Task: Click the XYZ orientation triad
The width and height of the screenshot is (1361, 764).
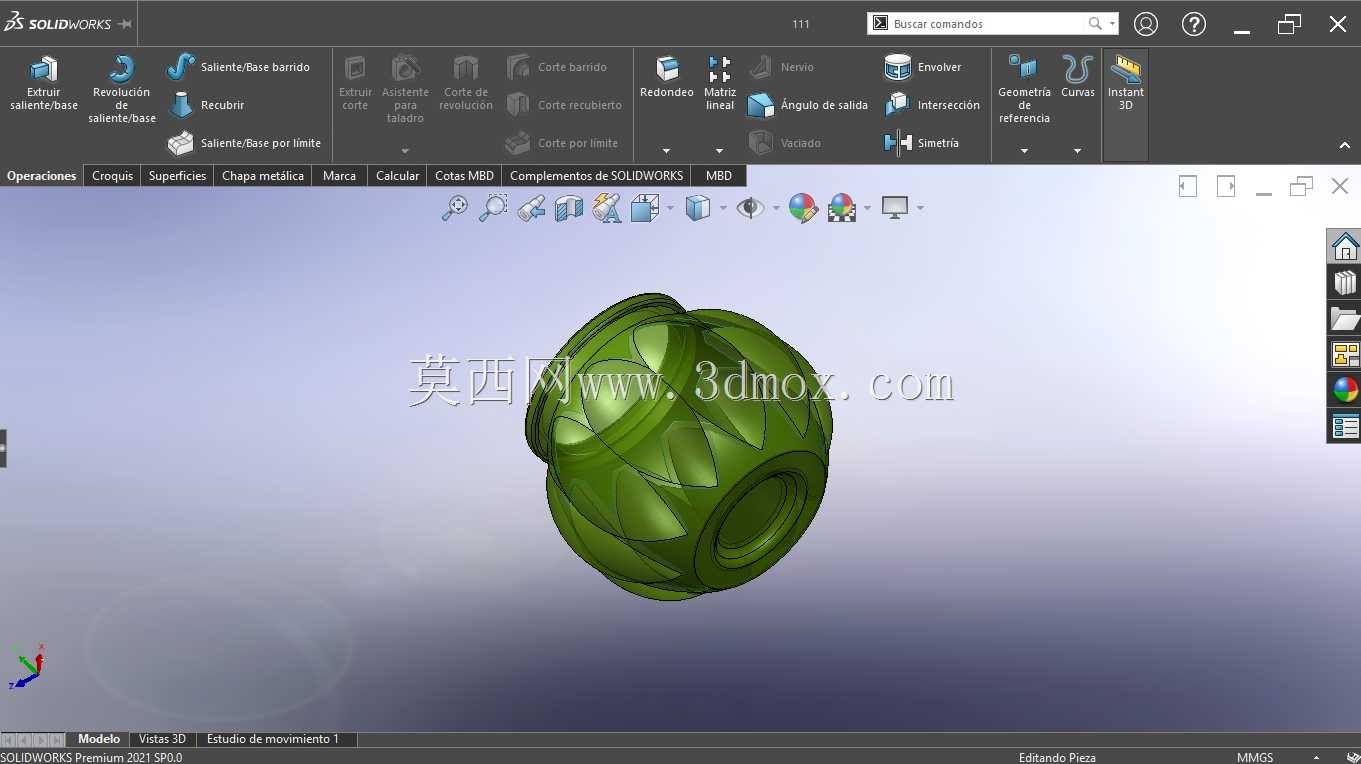Action: tap(27, 666)
